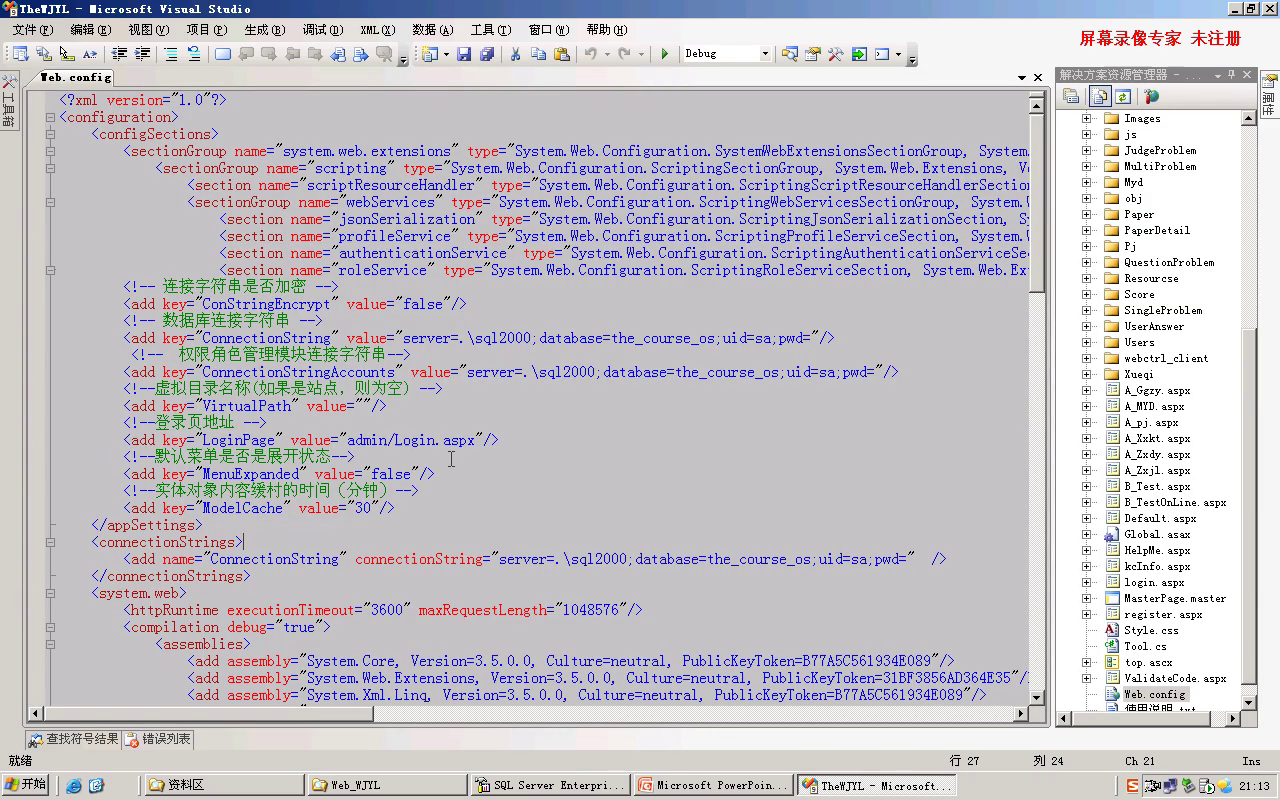
Task: Click the Redo arrow icon
Action: (x=624, y=54)
